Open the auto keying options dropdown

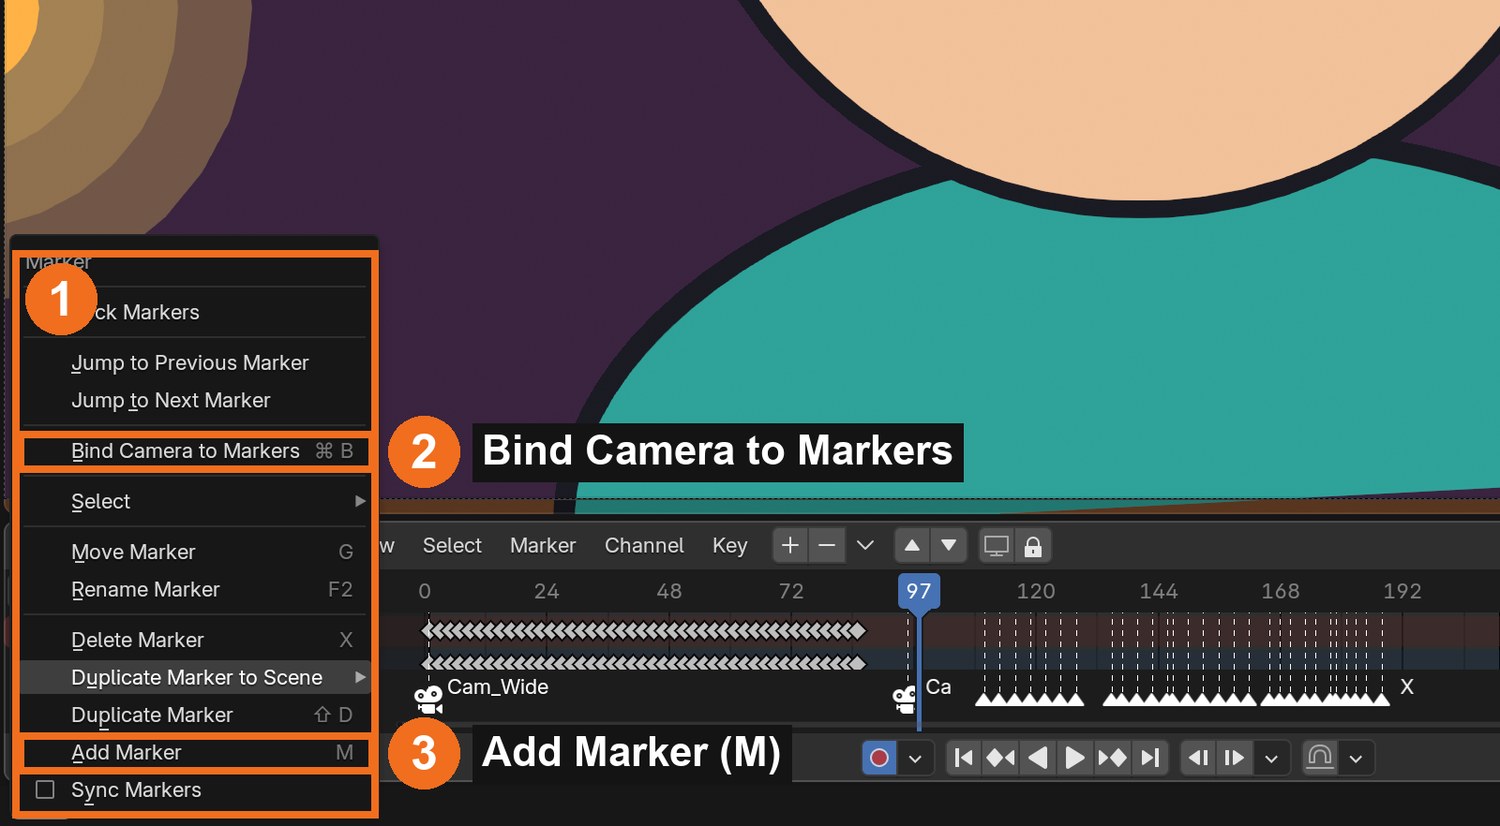click(915, 758)
